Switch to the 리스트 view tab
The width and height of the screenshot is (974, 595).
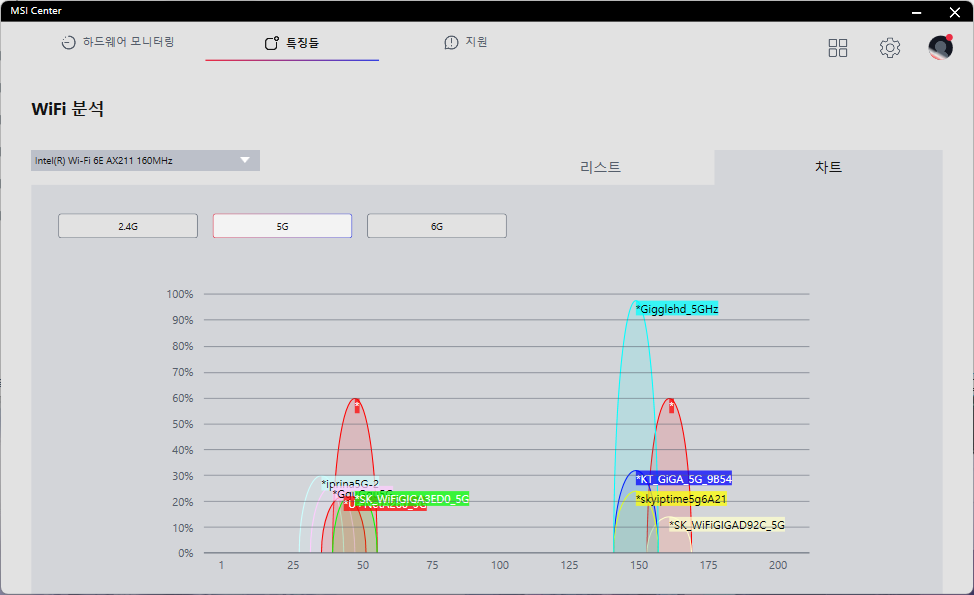point(600,167)
